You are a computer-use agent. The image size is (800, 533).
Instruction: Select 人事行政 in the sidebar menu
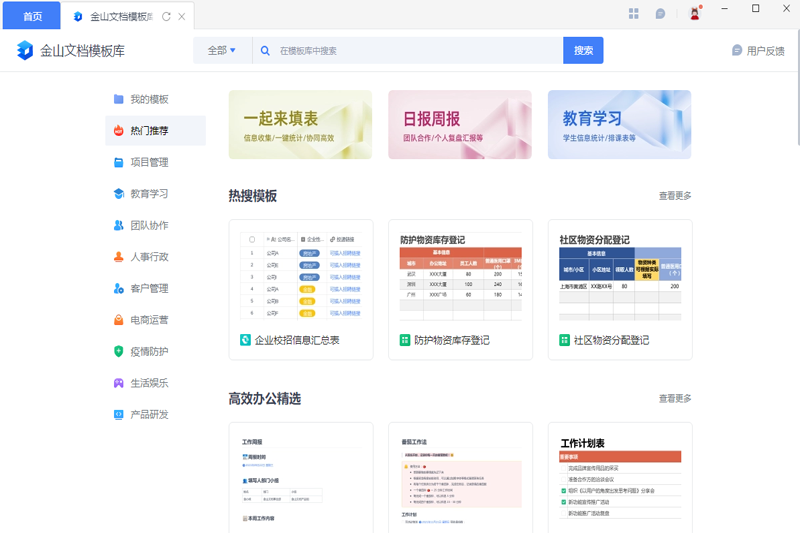click(x=149, y=257)
